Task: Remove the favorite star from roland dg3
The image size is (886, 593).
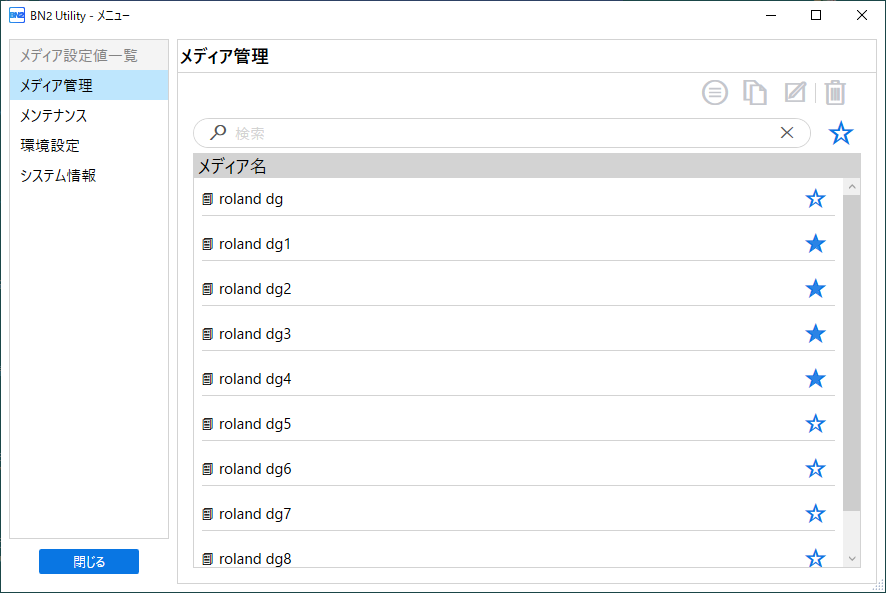Action: pos(815,334)
